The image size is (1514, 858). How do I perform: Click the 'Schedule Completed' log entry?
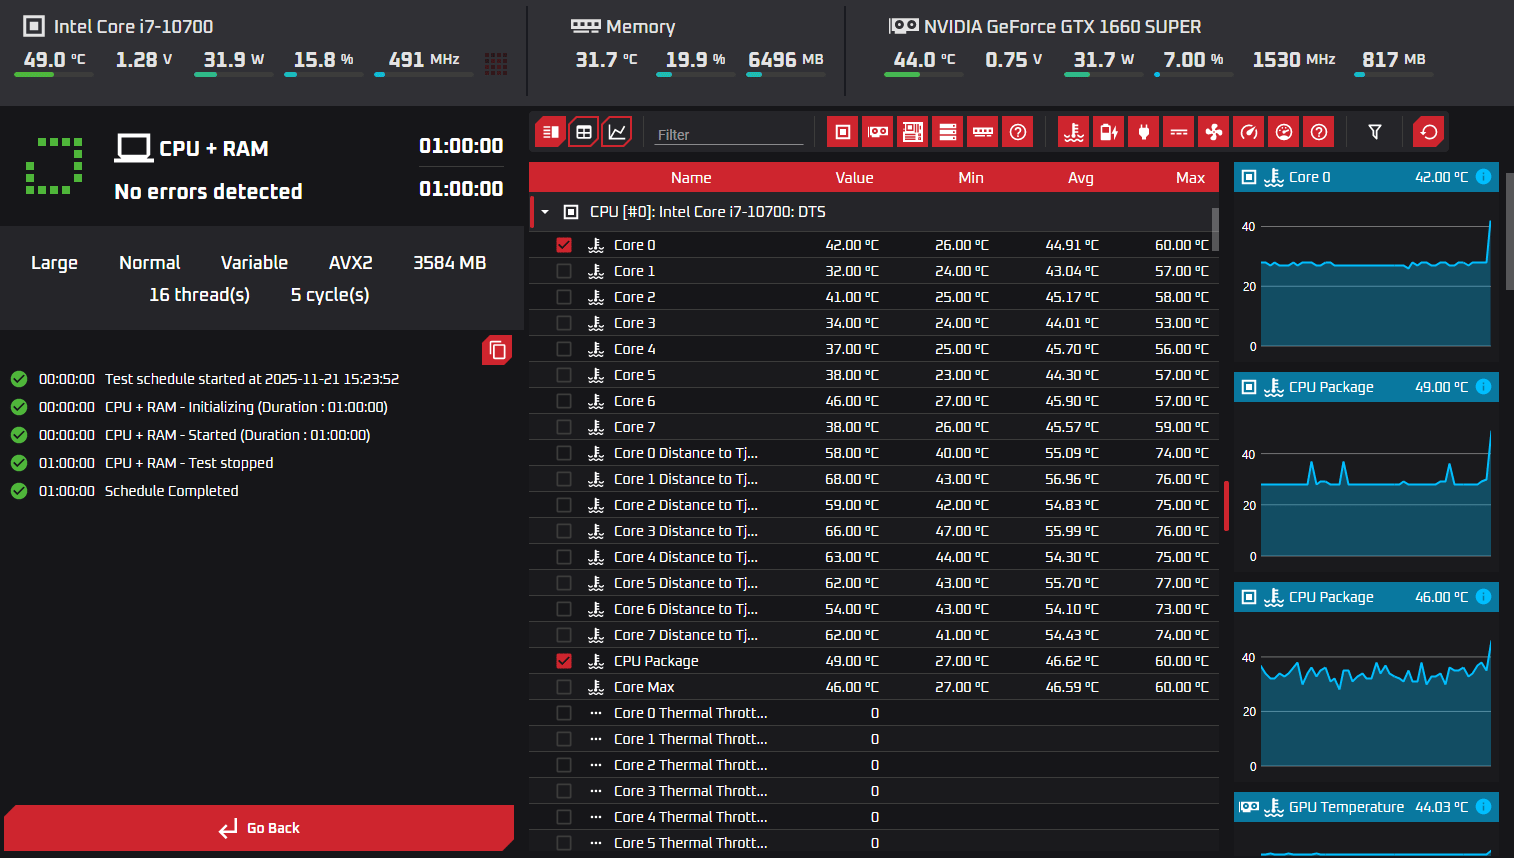click(172, 491)
